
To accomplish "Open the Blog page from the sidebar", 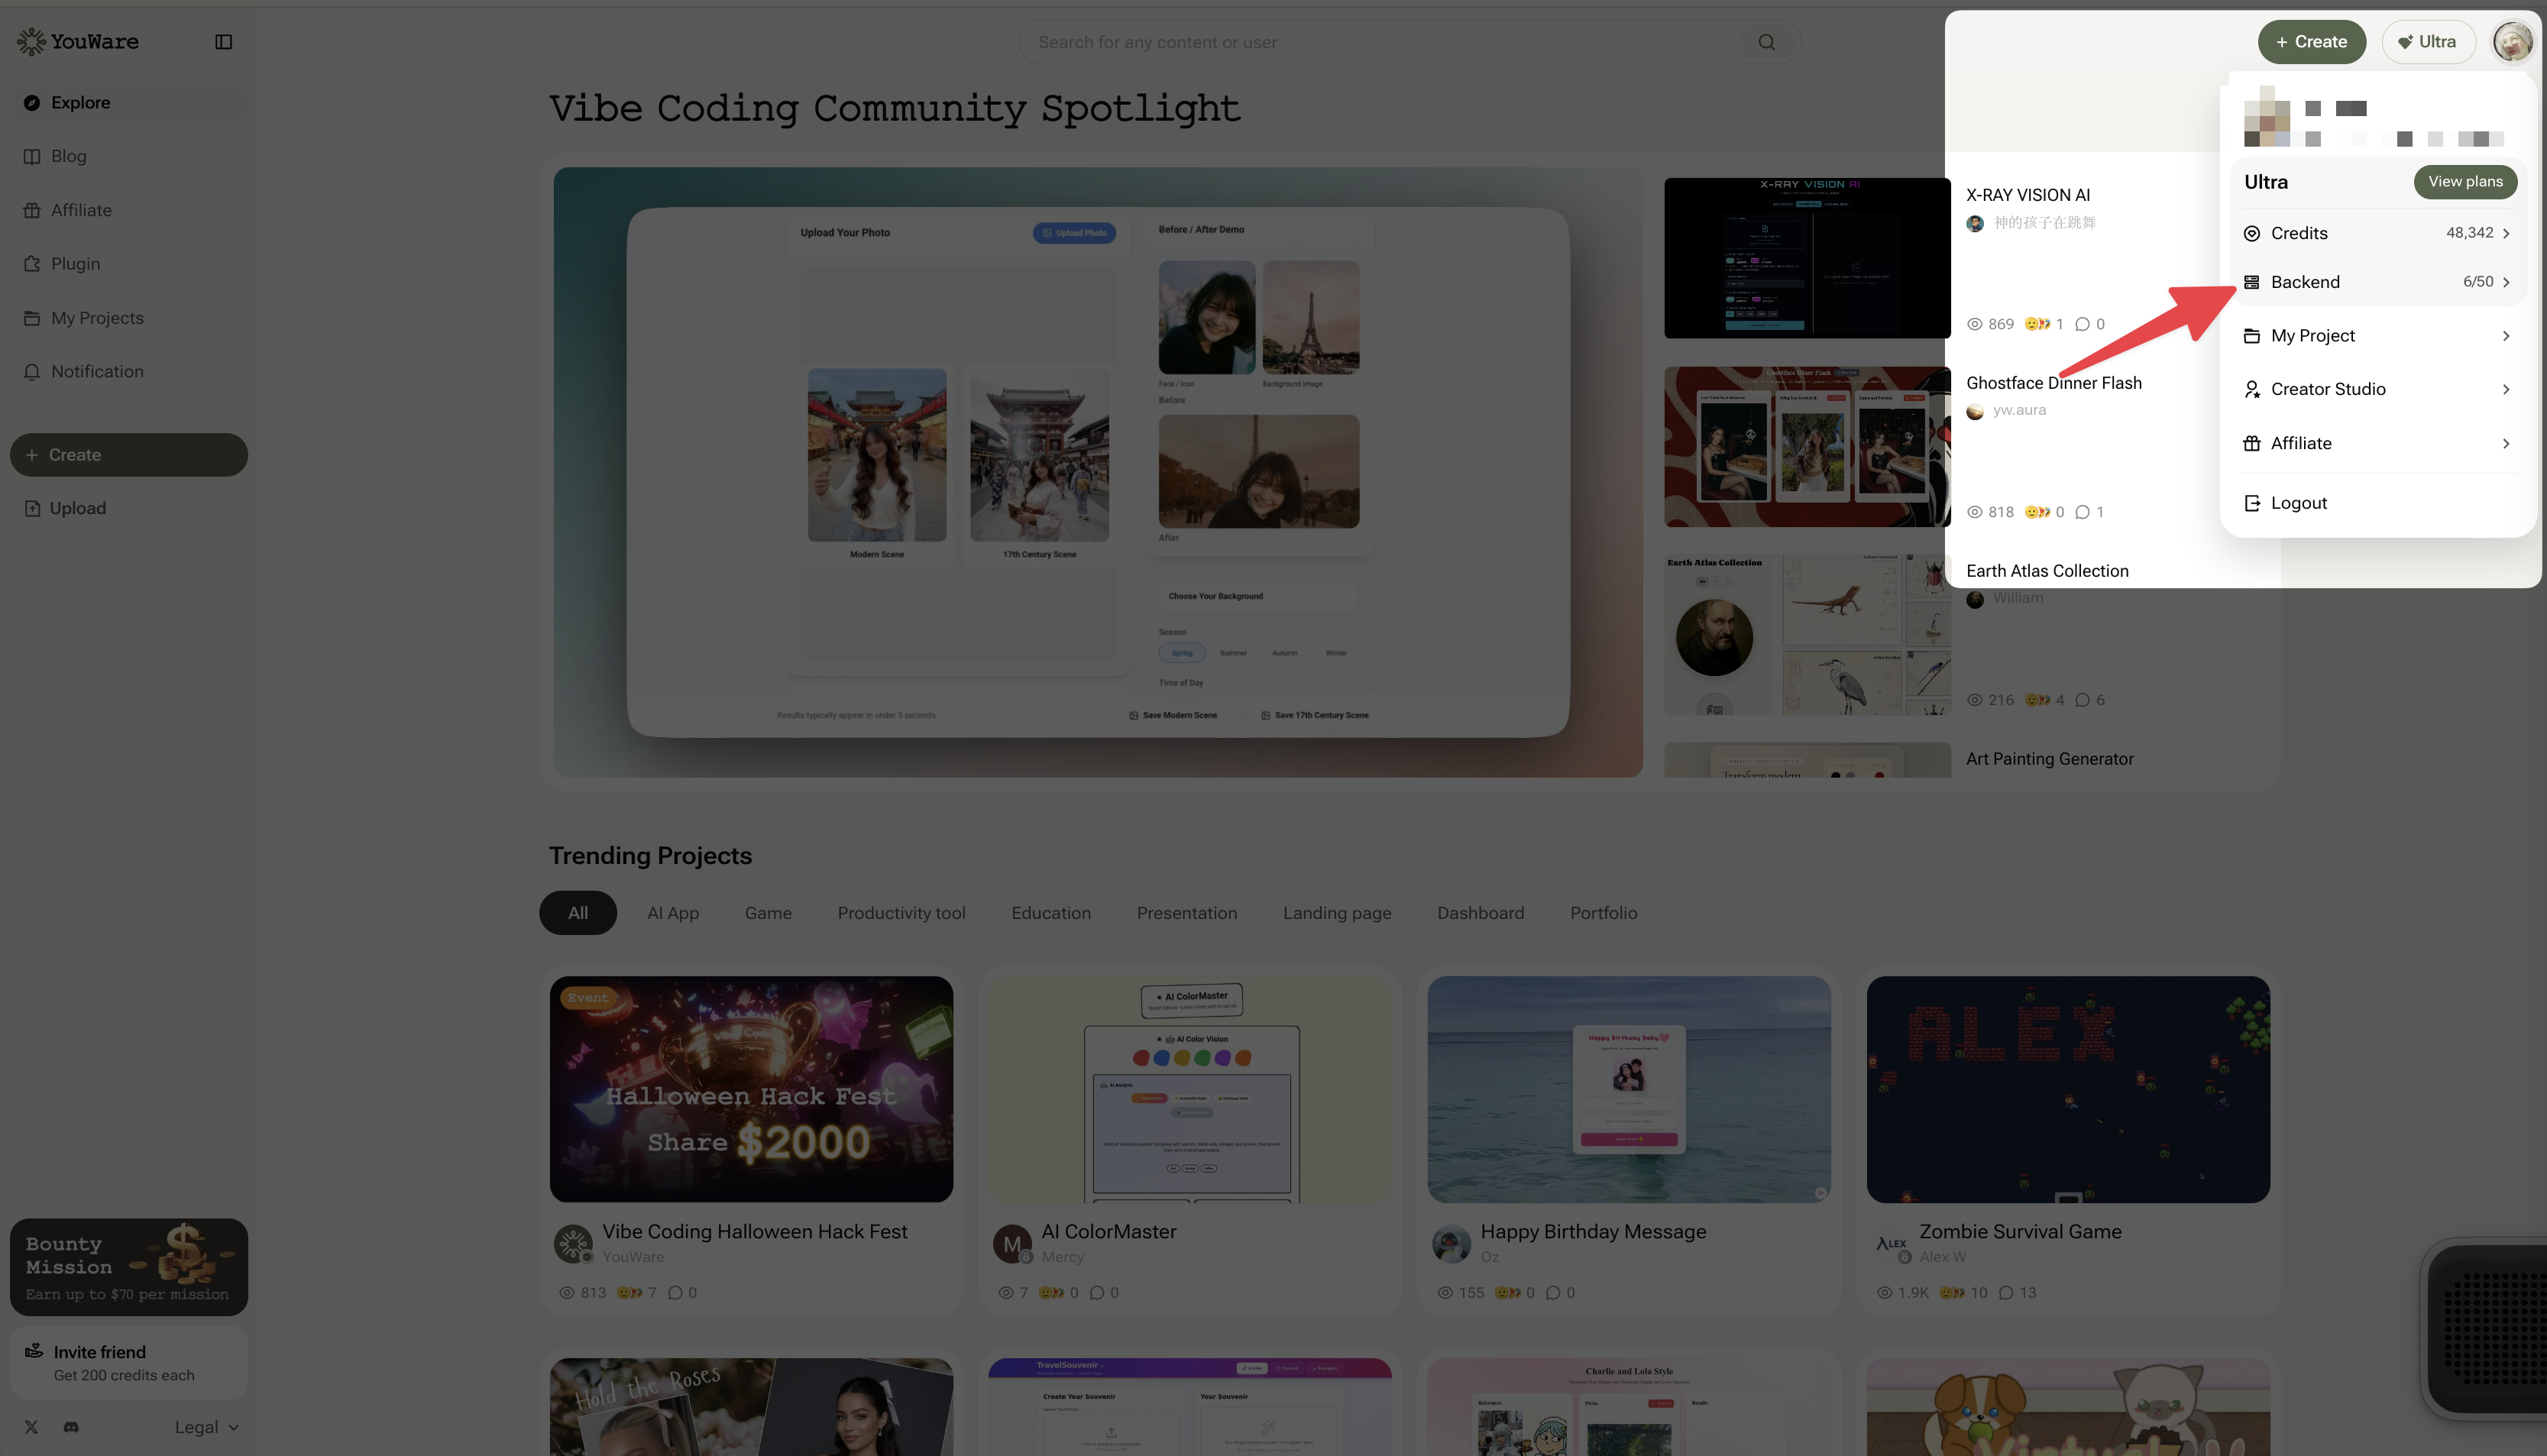I will [x=68, y=156].
